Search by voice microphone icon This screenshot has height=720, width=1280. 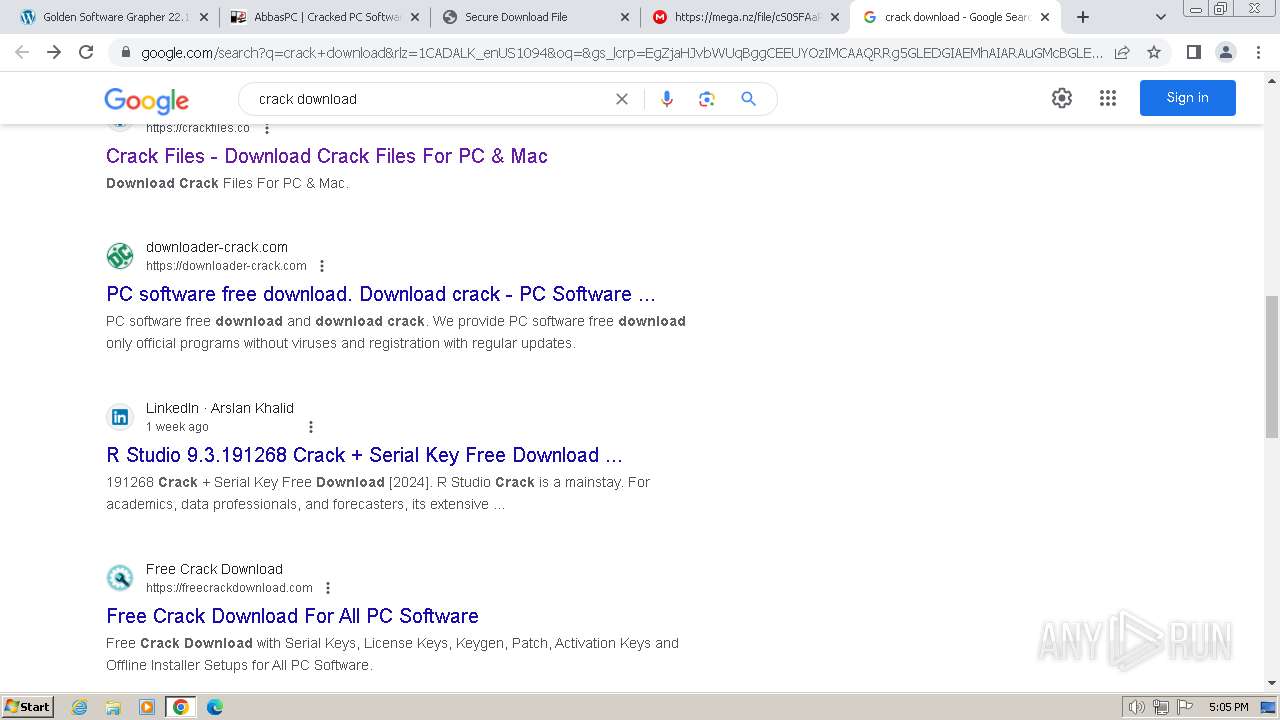pyautogui.click(x=667, y=99)
